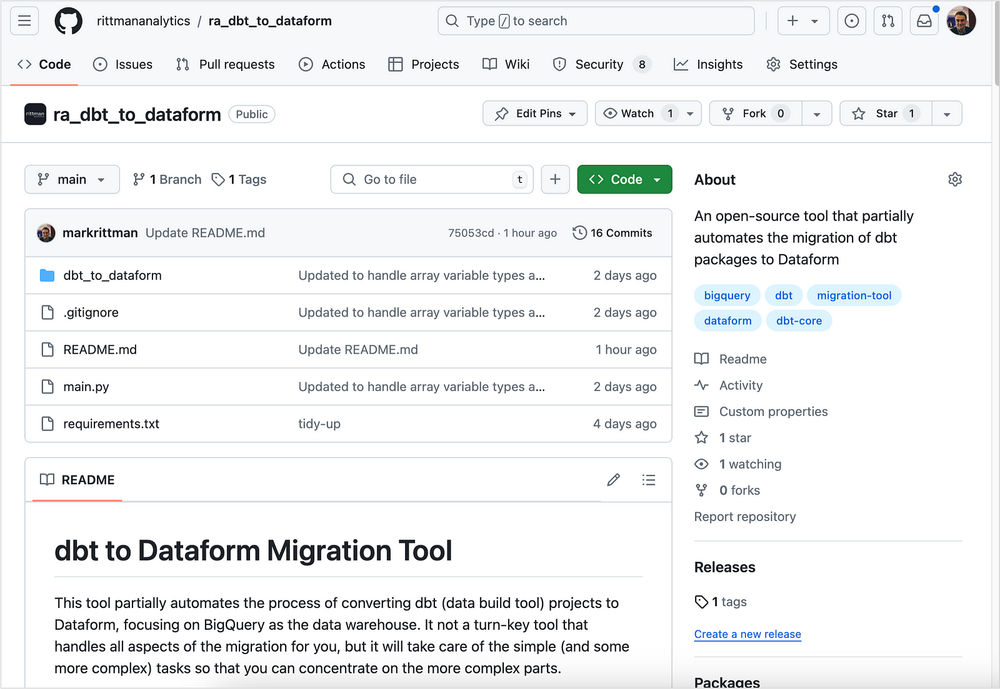Focus the Go to file field

pyautogui.click(x=432, y=179)
